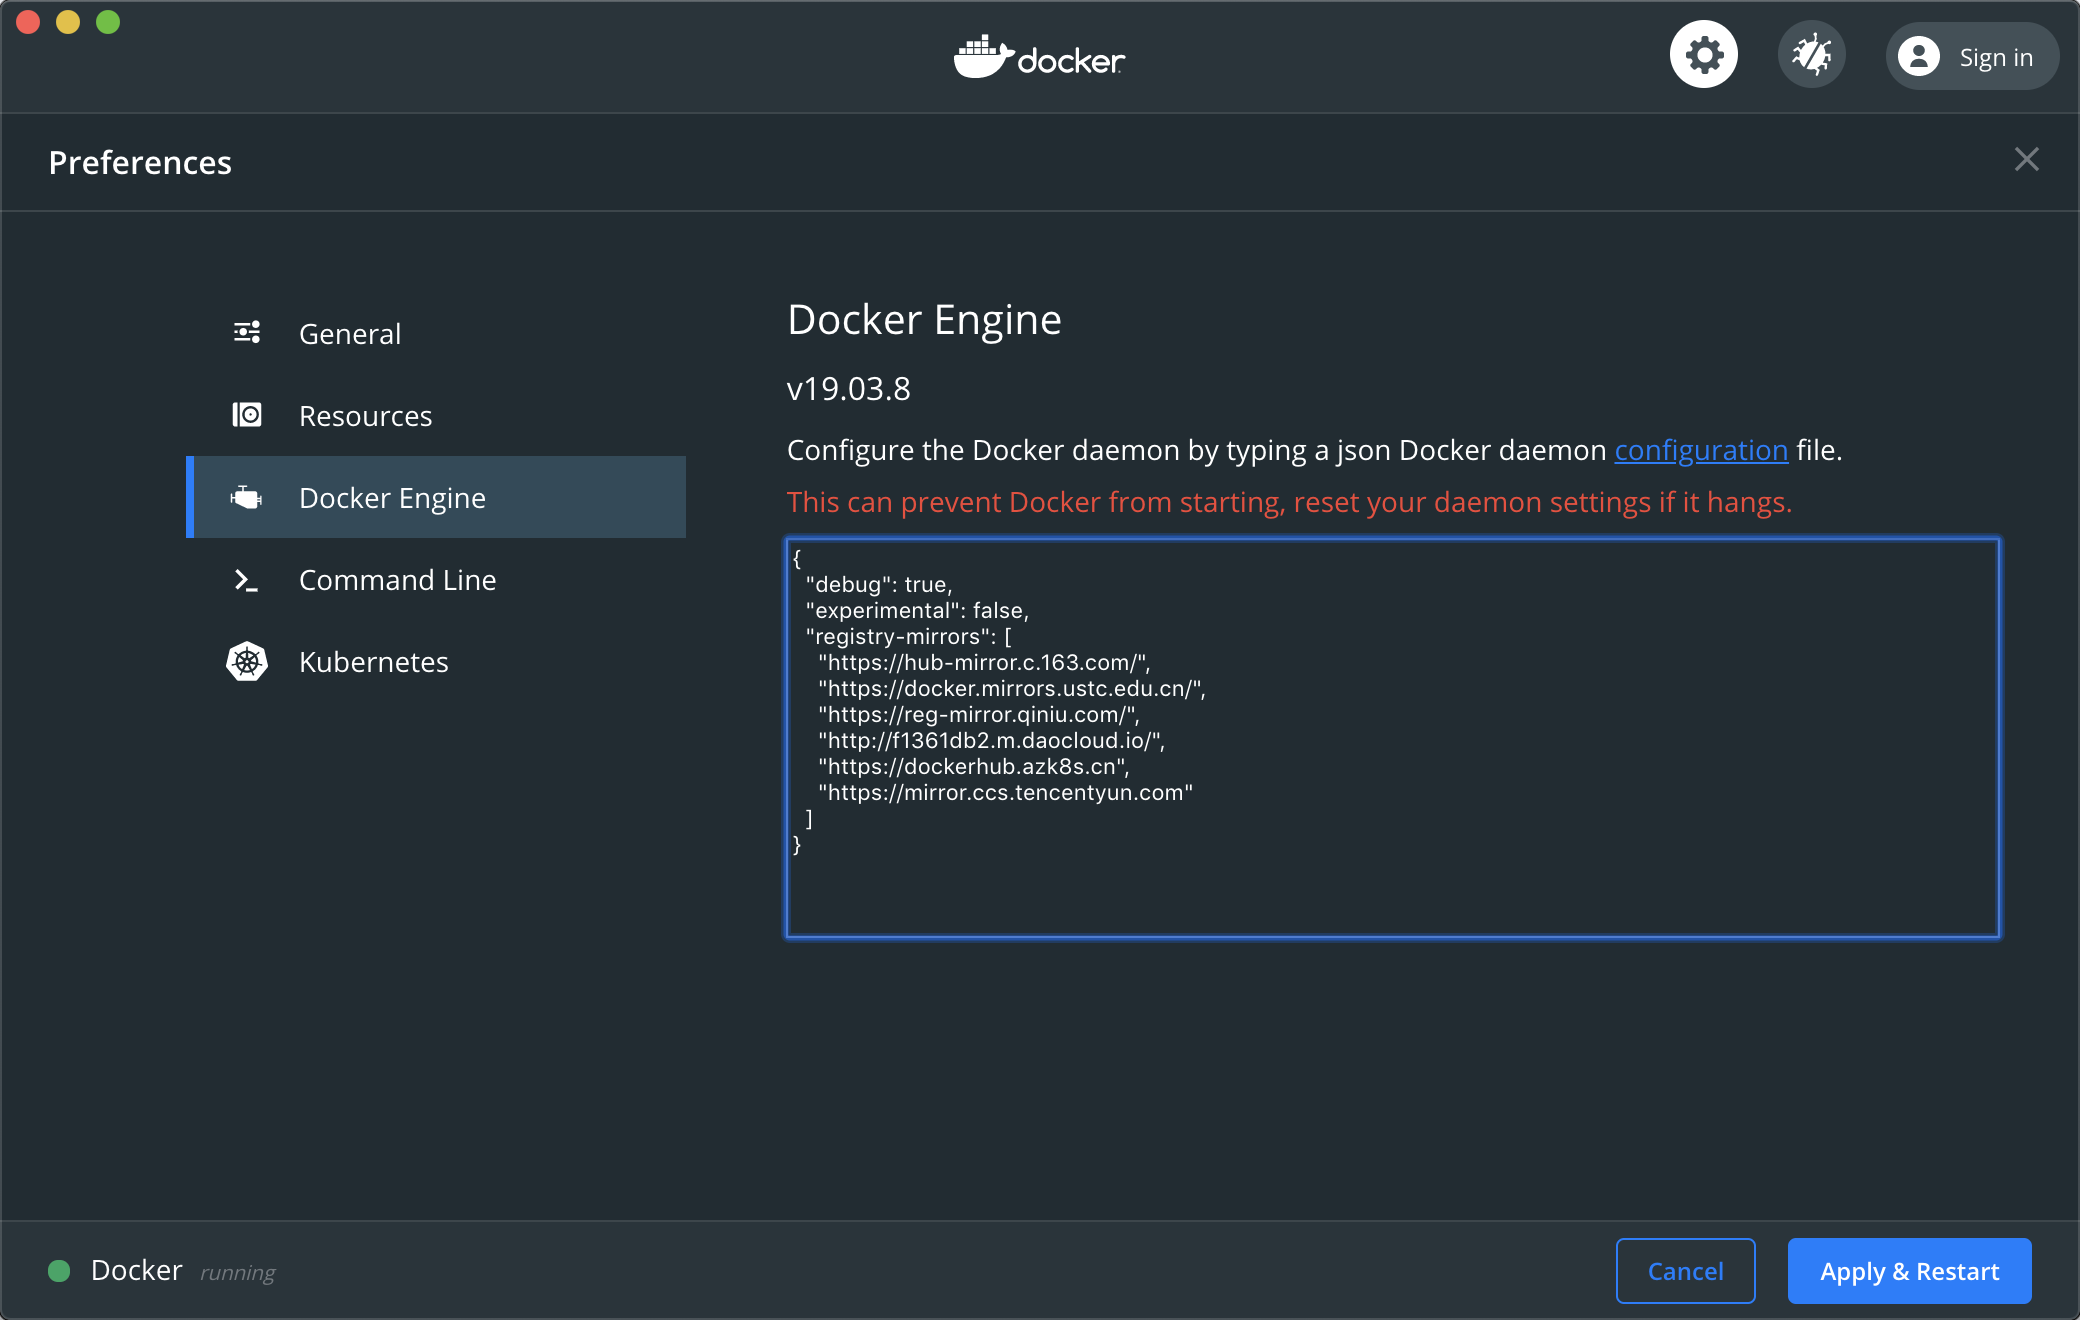Open the Resources preferences tab
The width and height of the screenshot is (2080, 1320).
tap(436, 416)
